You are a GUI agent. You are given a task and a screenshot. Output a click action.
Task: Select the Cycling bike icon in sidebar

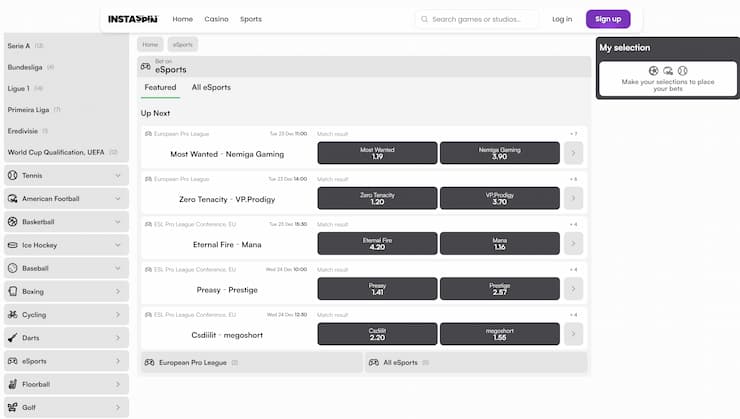pyautogui.click(x=13, y=314)
